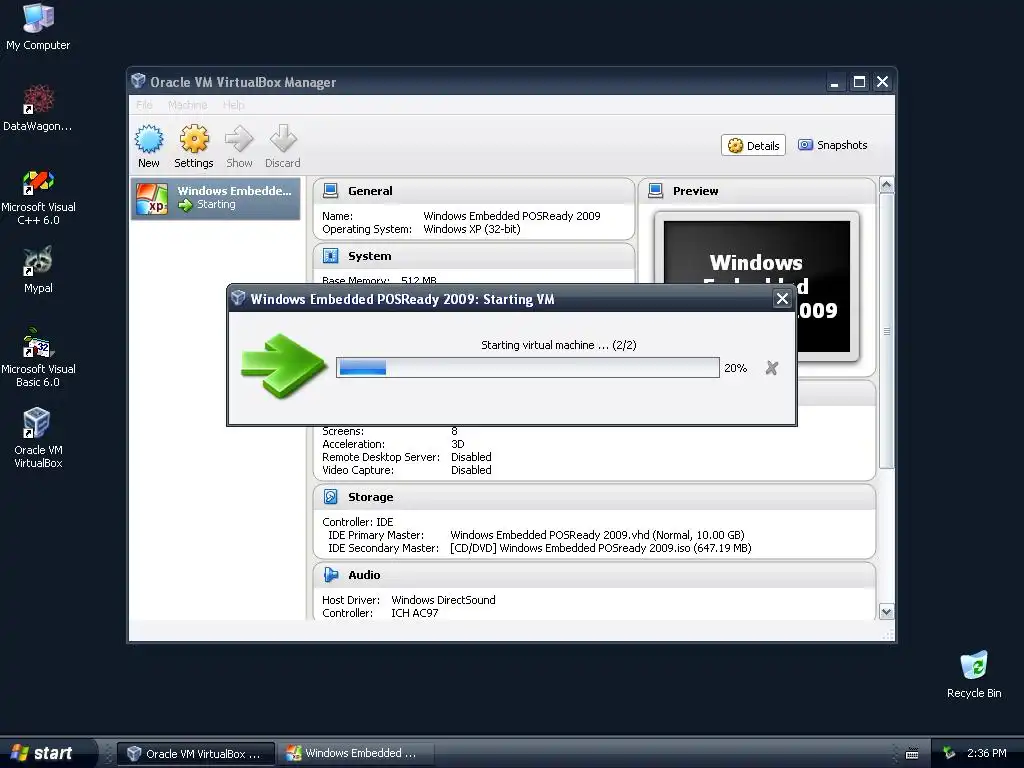Open VM Settings gear icon

click(194, 139)
